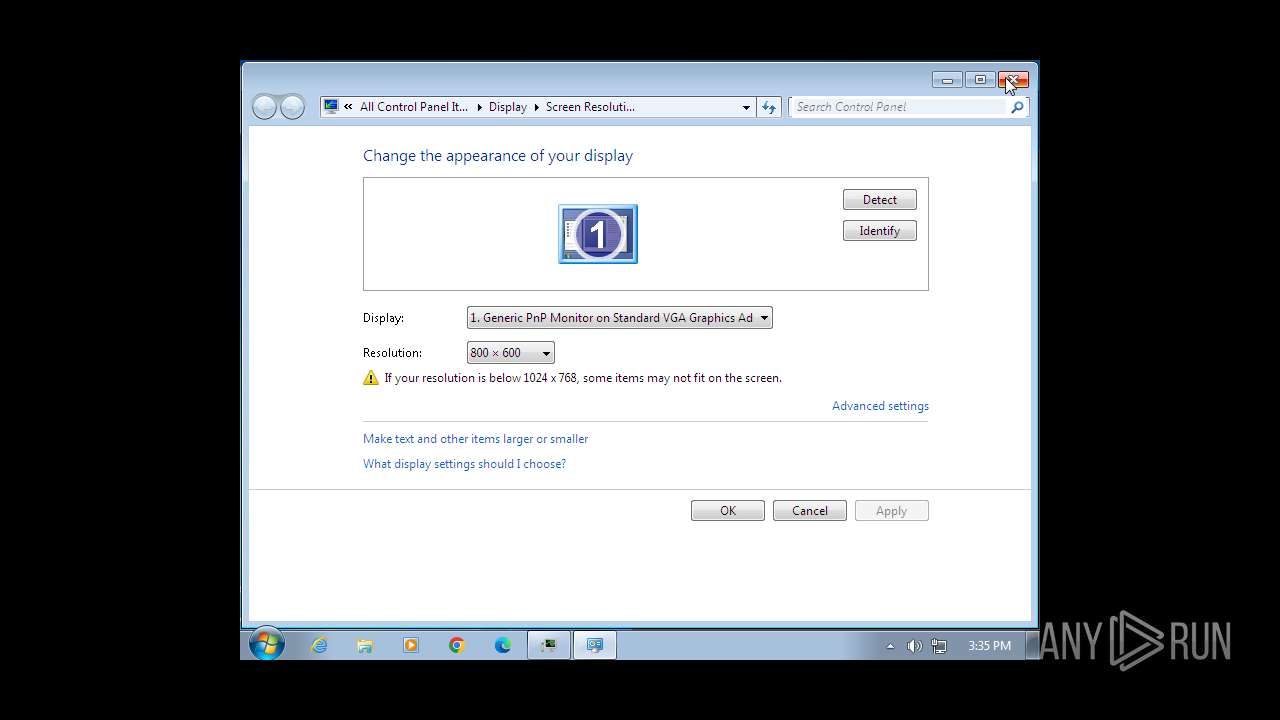Click the Control Panel icon in address bar

pyautogui.click(x=331, y=107)
